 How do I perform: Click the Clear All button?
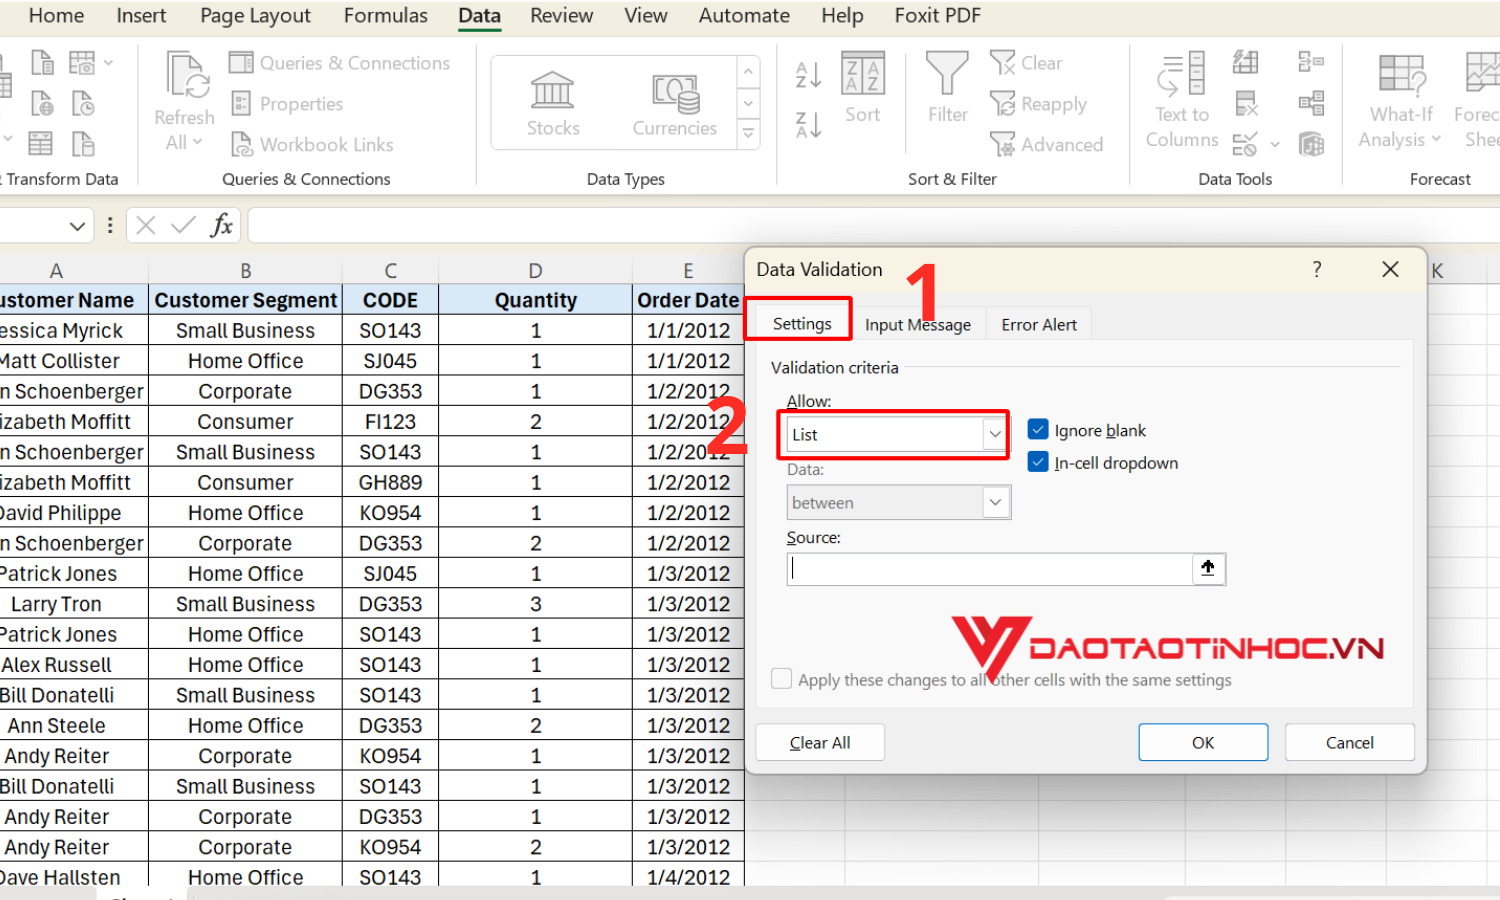(x=820, y=742)
